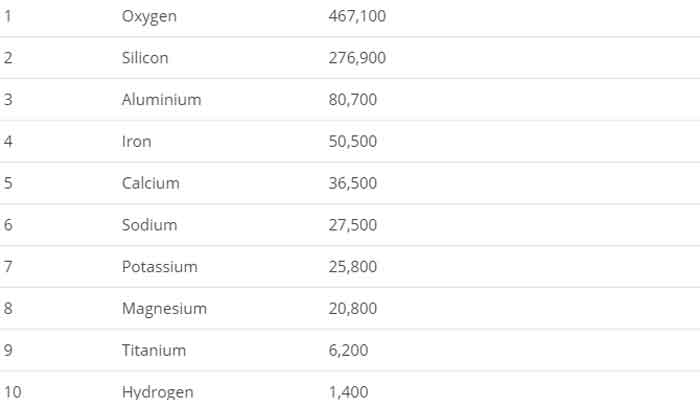Image resolution: width=700 pixels, height=400 pixels.
Task: Click the Potassium cell
Action: coord(160,267)
